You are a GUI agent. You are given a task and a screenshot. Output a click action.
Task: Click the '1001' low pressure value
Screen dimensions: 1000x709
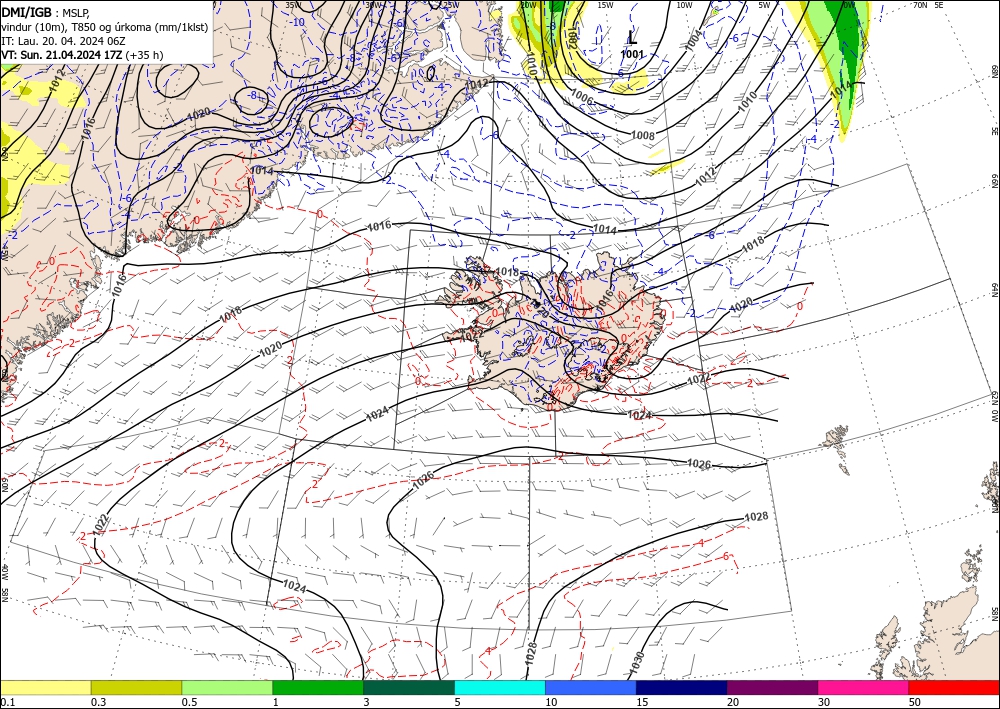tap(633, 54)
